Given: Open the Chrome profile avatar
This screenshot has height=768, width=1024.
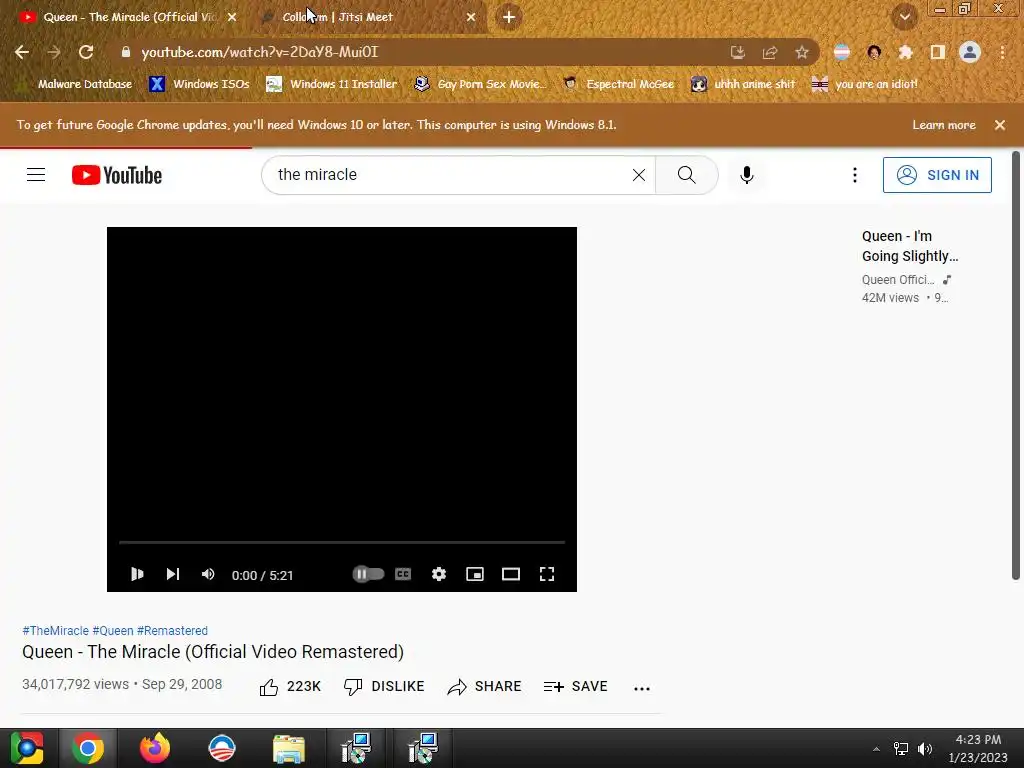Looking at the screenshot, I should [970, 52].
